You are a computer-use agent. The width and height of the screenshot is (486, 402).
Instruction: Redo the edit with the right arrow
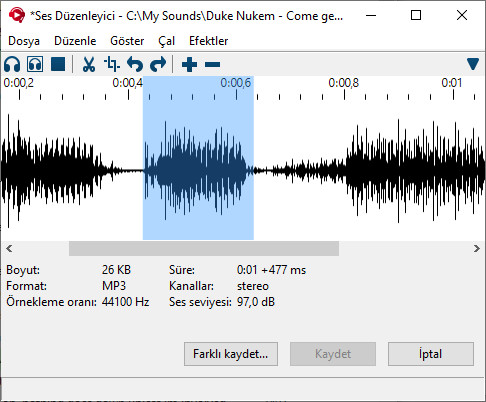[158, 64]
